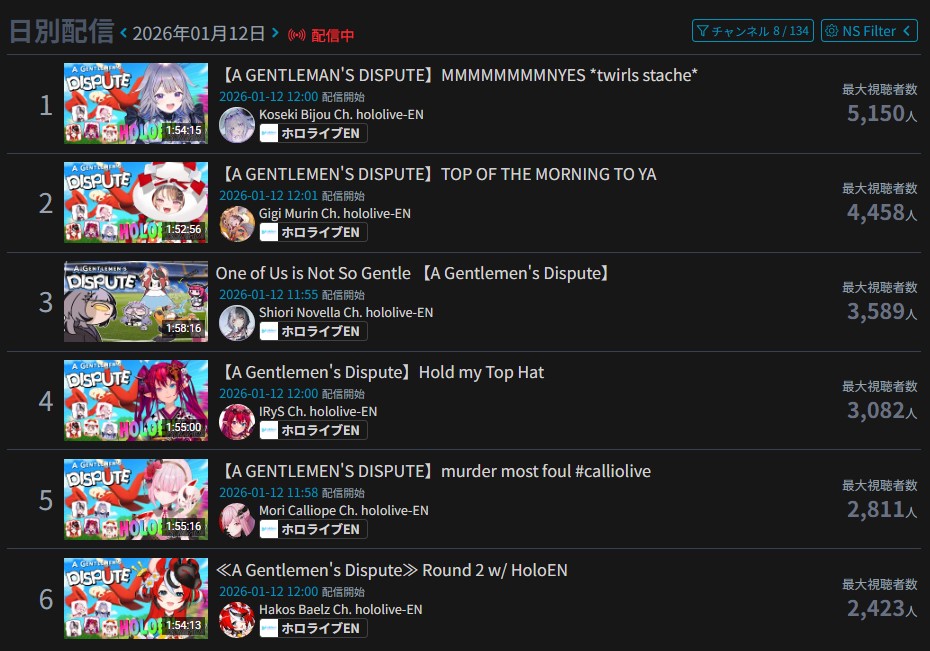Click ホロライブEN tag under Hakos Baelz

(313, 628)
